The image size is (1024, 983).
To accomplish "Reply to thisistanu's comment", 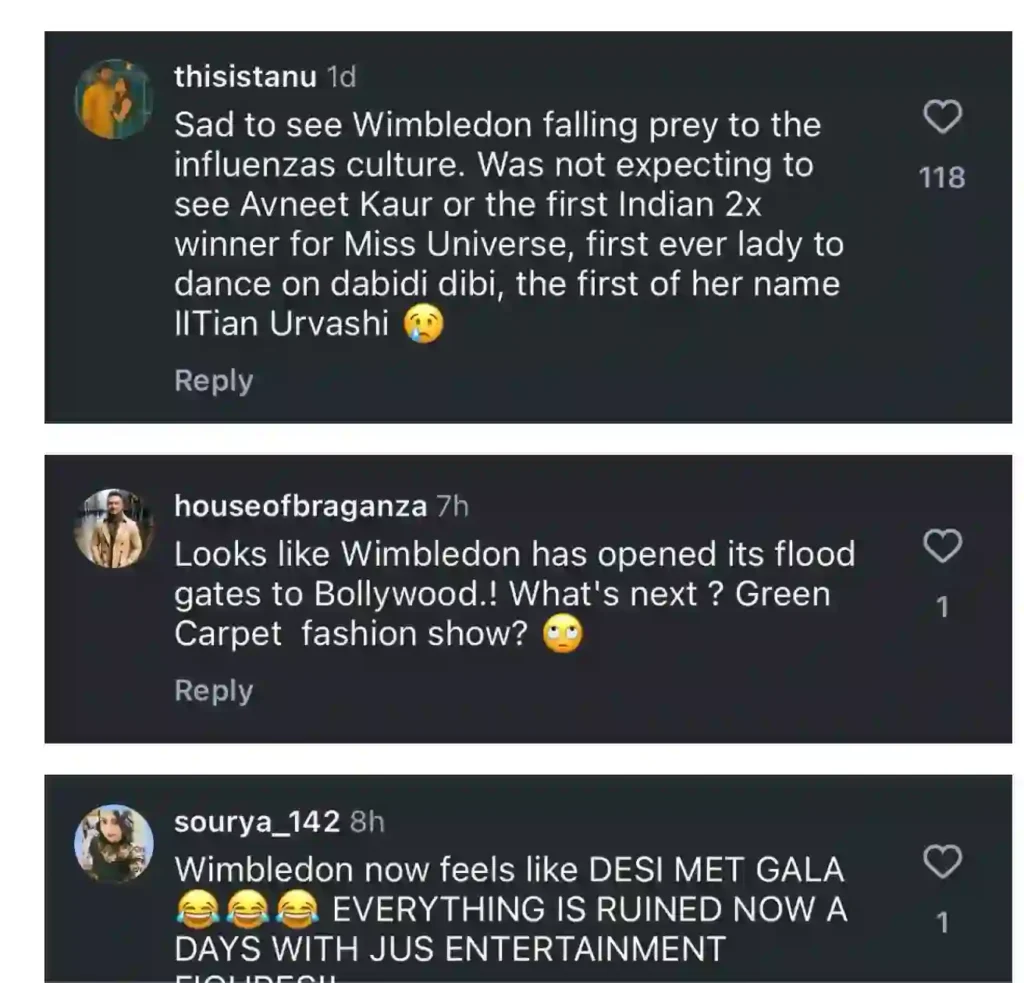I will [x=213, y=381].
